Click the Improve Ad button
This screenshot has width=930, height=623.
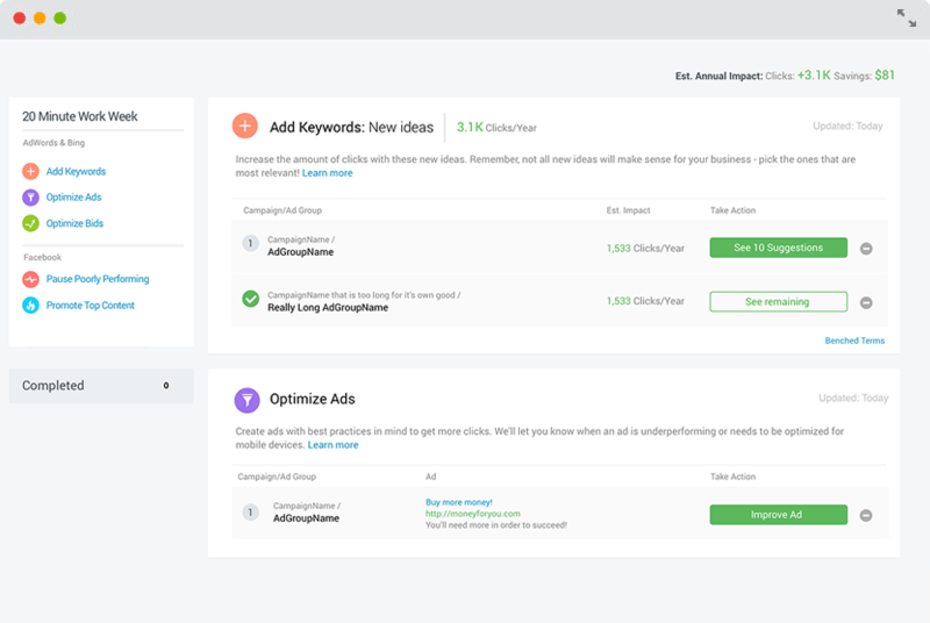click(778, 514)
